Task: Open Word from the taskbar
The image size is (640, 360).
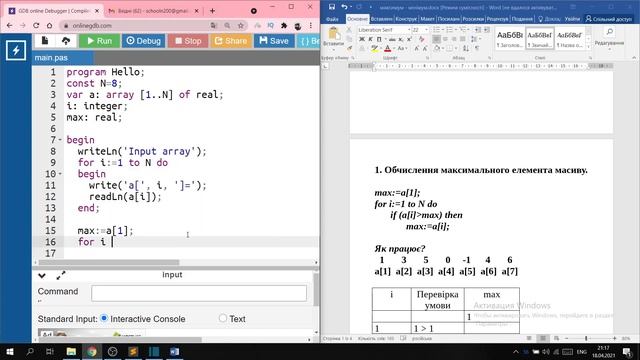Action: 174,351
